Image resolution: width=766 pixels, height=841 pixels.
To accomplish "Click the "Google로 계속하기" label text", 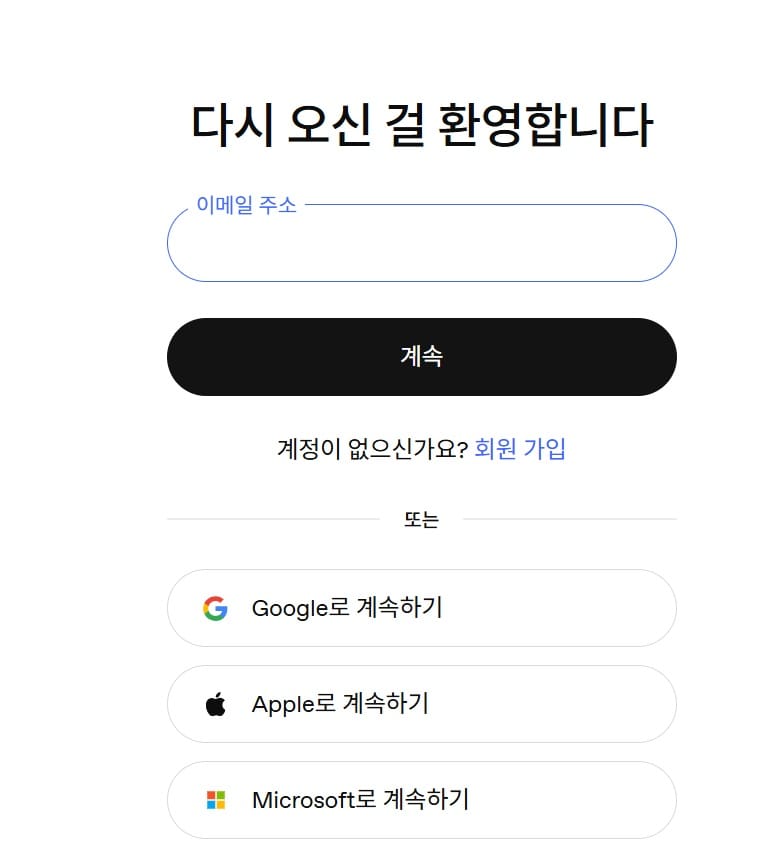I will pos(347,608).
